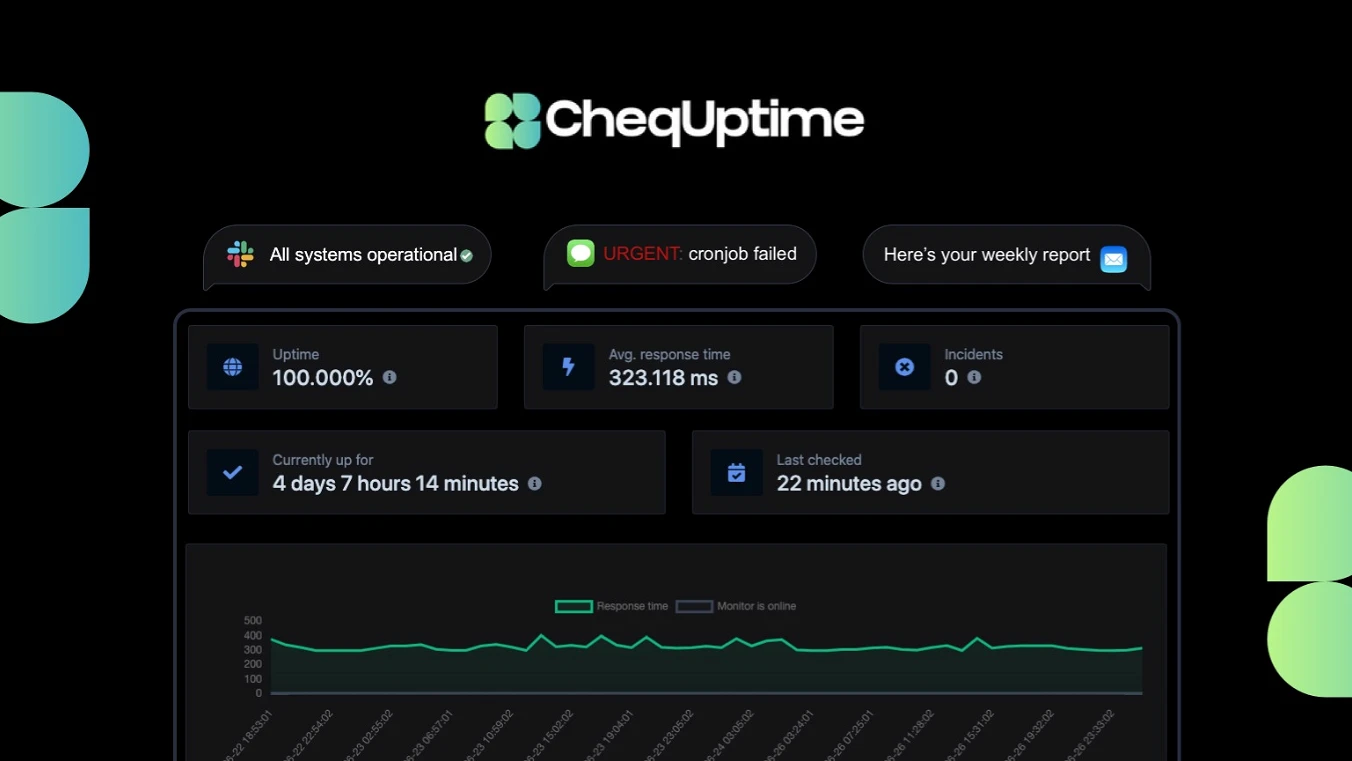This screenshot has height=761, width=1352.
Task: Click the CheqUptime wordmark text
Action: point(705,122)
